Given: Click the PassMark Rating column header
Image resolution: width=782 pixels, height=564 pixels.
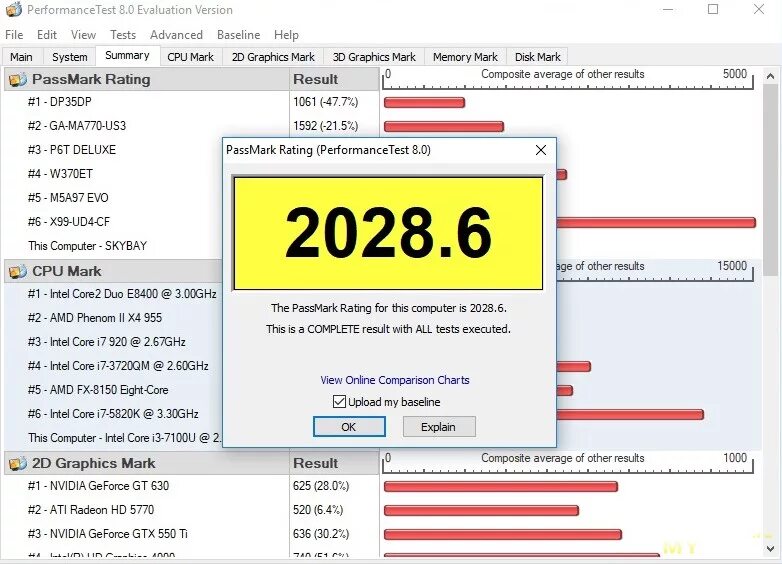Looking at the screenshot, I should (x=147, y=79).
